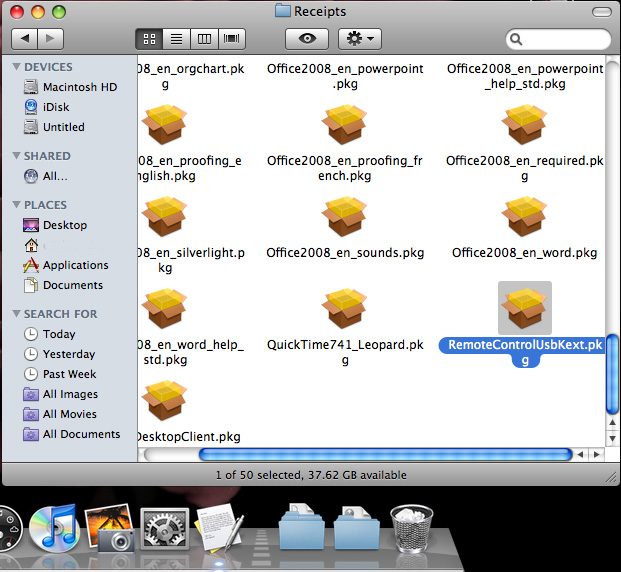
Task: Collapse the DEVICES sidebar section
Action: (x=16, y=67)
